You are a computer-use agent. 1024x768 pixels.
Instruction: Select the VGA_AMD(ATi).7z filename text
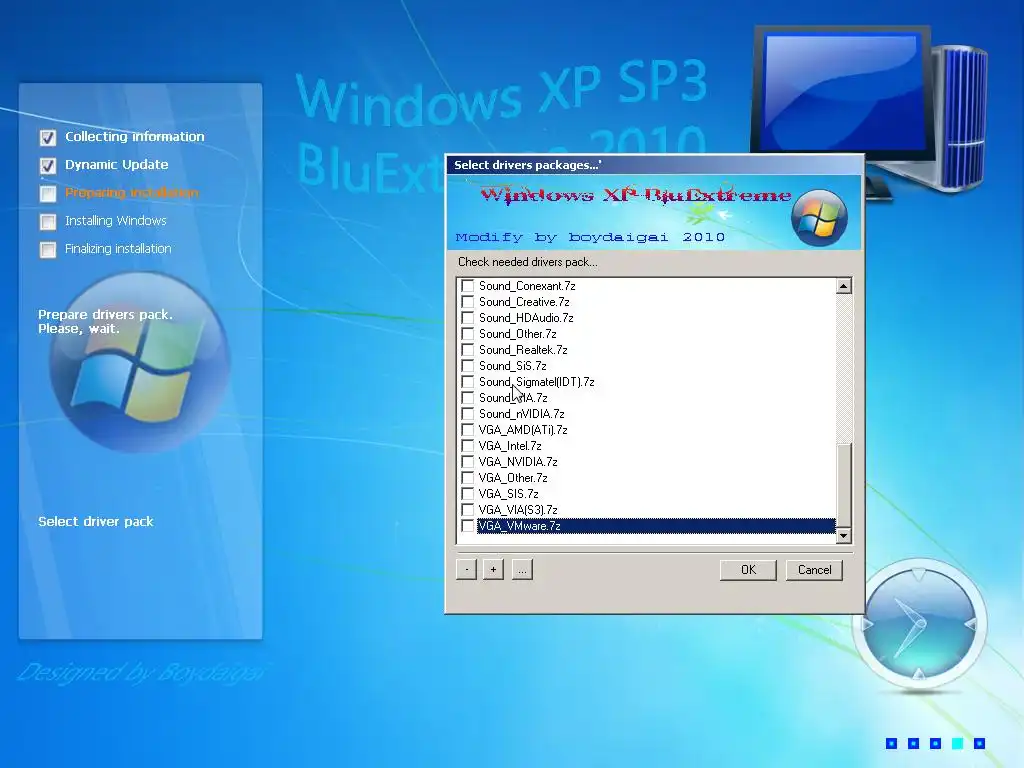[523, 430]
